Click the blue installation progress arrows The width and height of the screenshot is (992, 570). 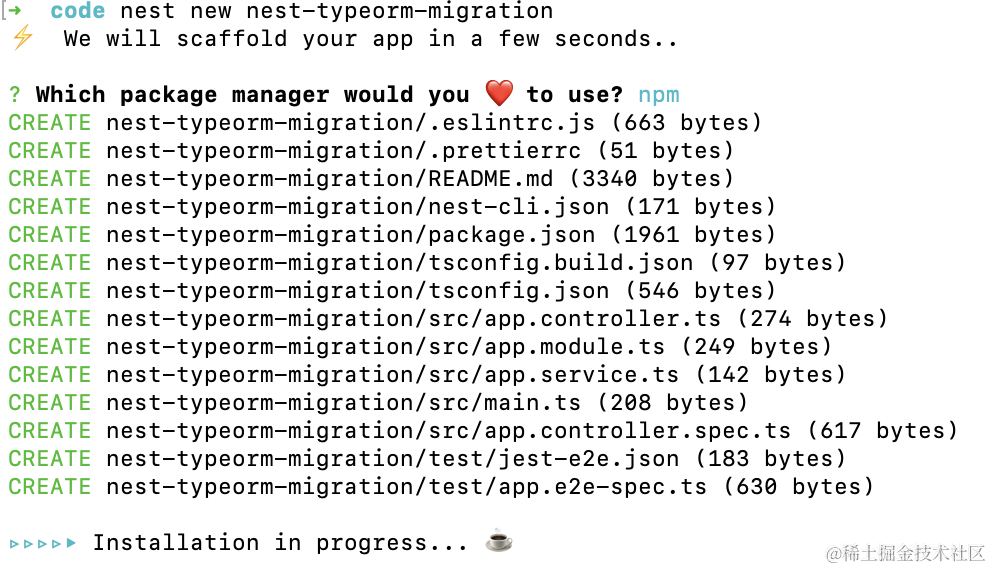[43, 543]
